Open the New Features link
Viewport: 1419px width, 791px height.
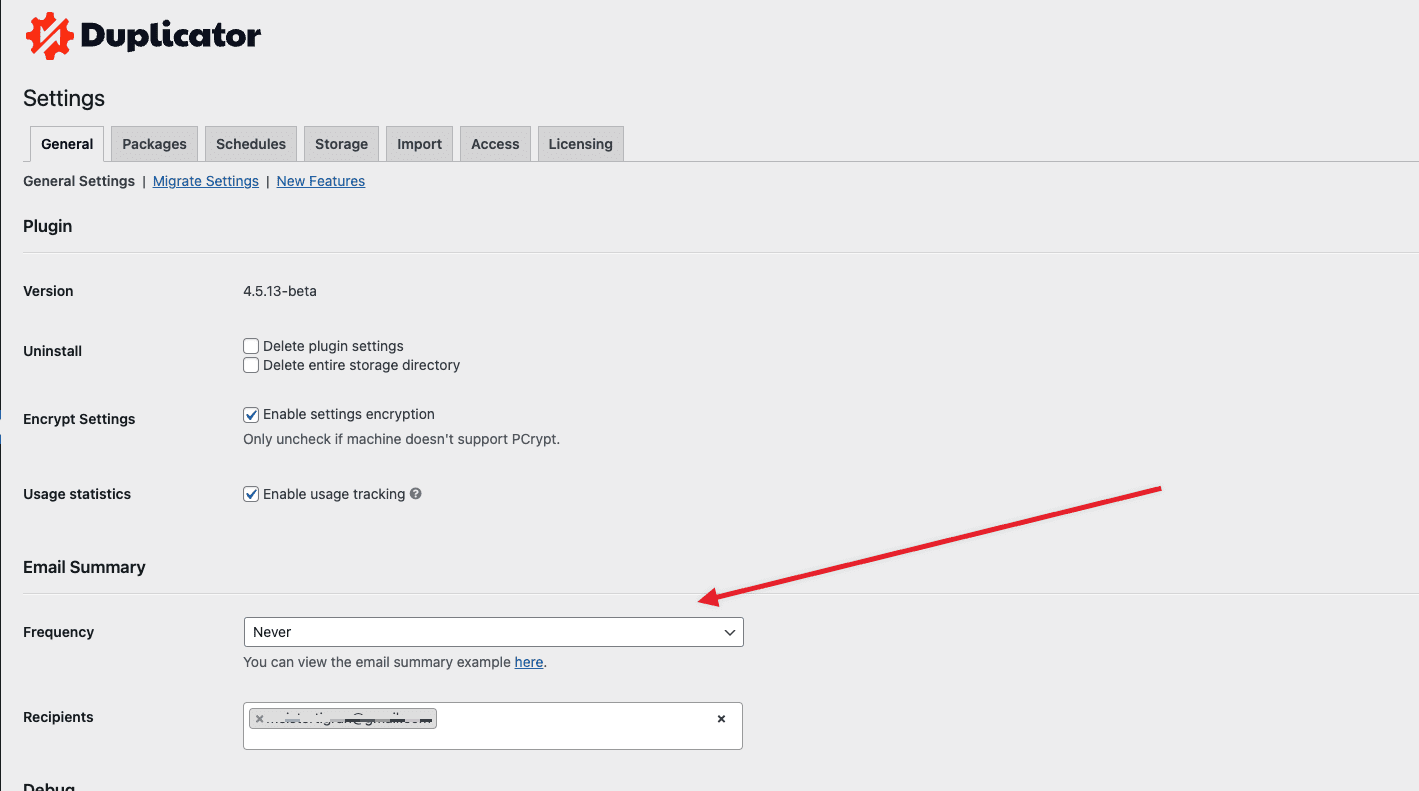tap(320, 181)
